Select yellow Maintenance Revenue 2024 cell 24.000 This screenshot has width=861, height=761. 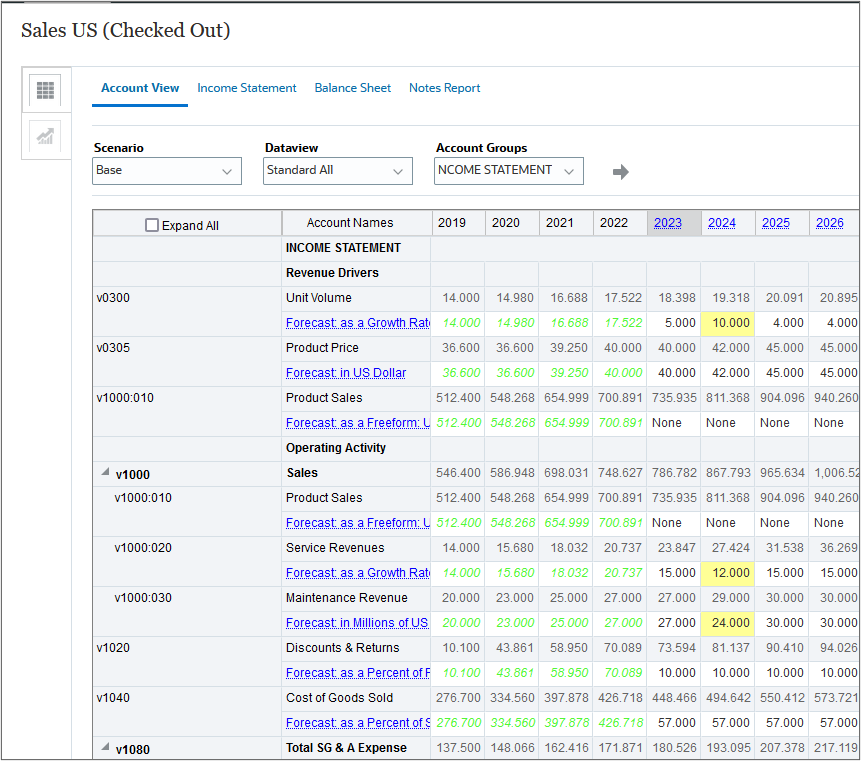click(x=727, y=623)
